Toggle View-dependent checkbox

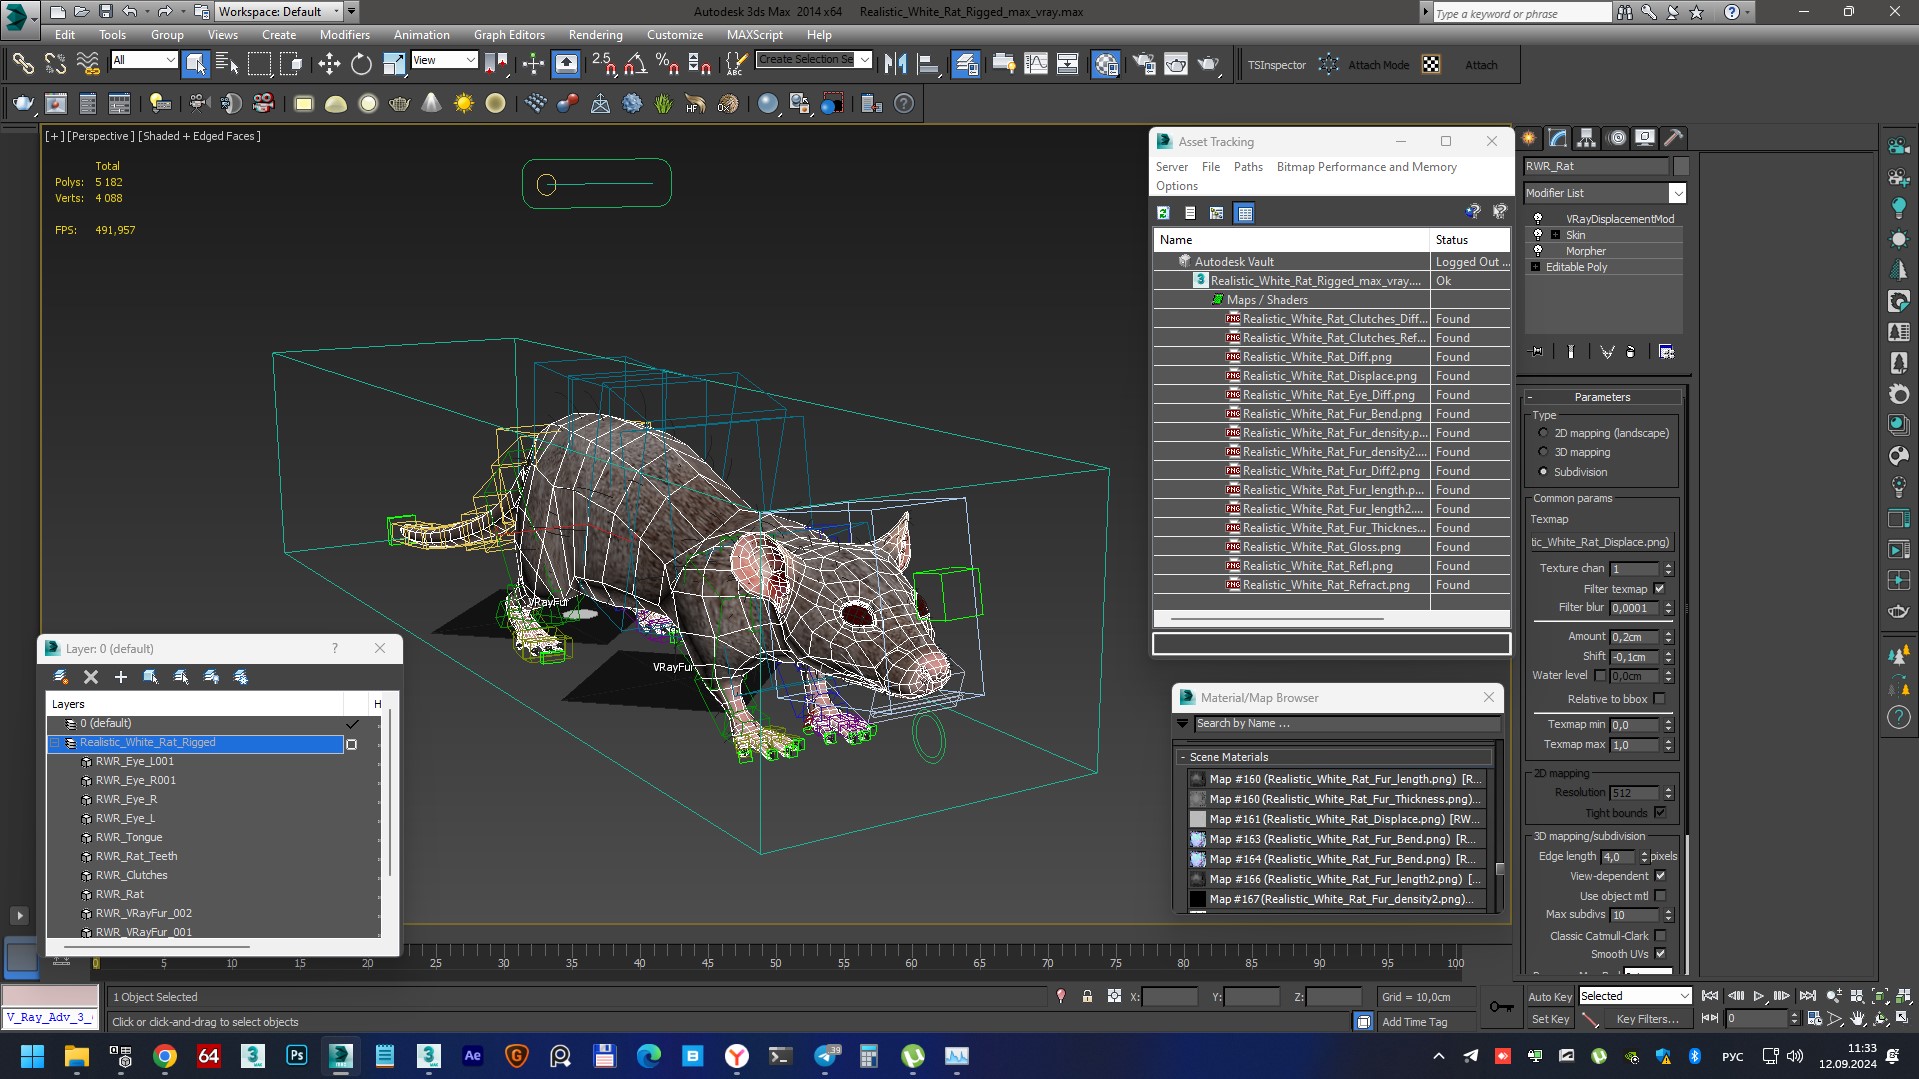(x=1660, y=876)
